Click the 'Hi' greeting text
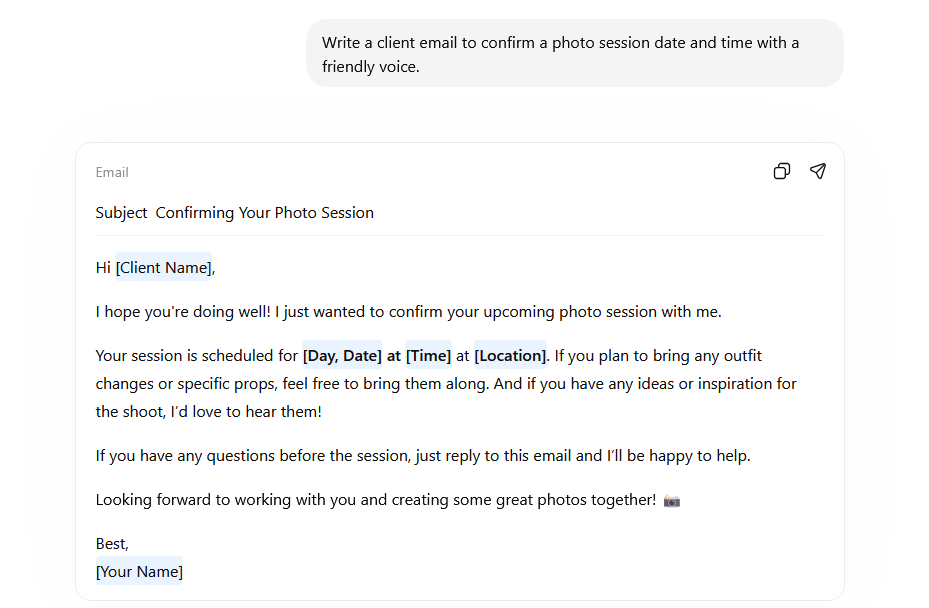Image resolution: width=929 pixels, height=608 pixels. click(x=103, y=268)
